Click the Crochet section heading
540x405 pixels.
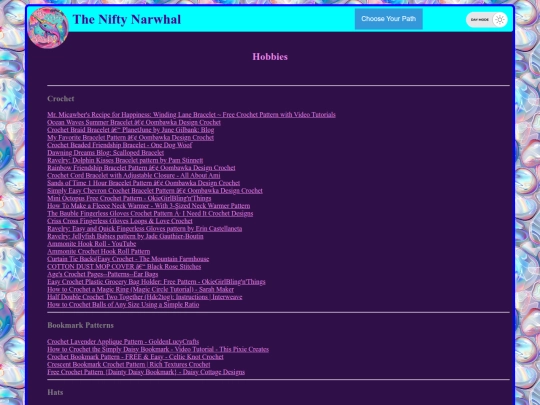[x=61, y=99]
